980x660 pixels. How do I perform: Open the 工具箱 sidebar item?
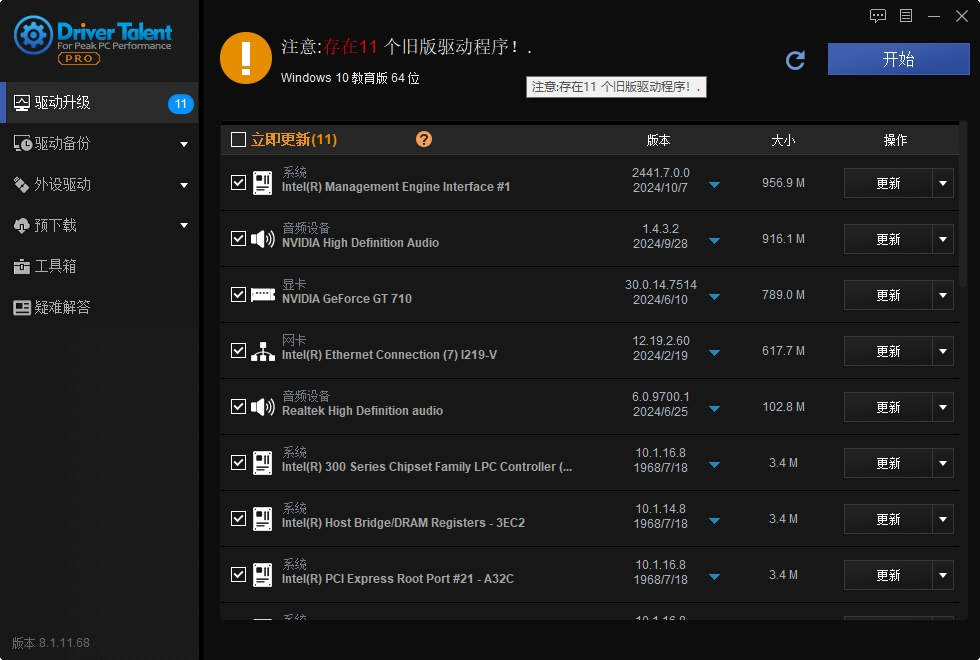coord(99,266)
